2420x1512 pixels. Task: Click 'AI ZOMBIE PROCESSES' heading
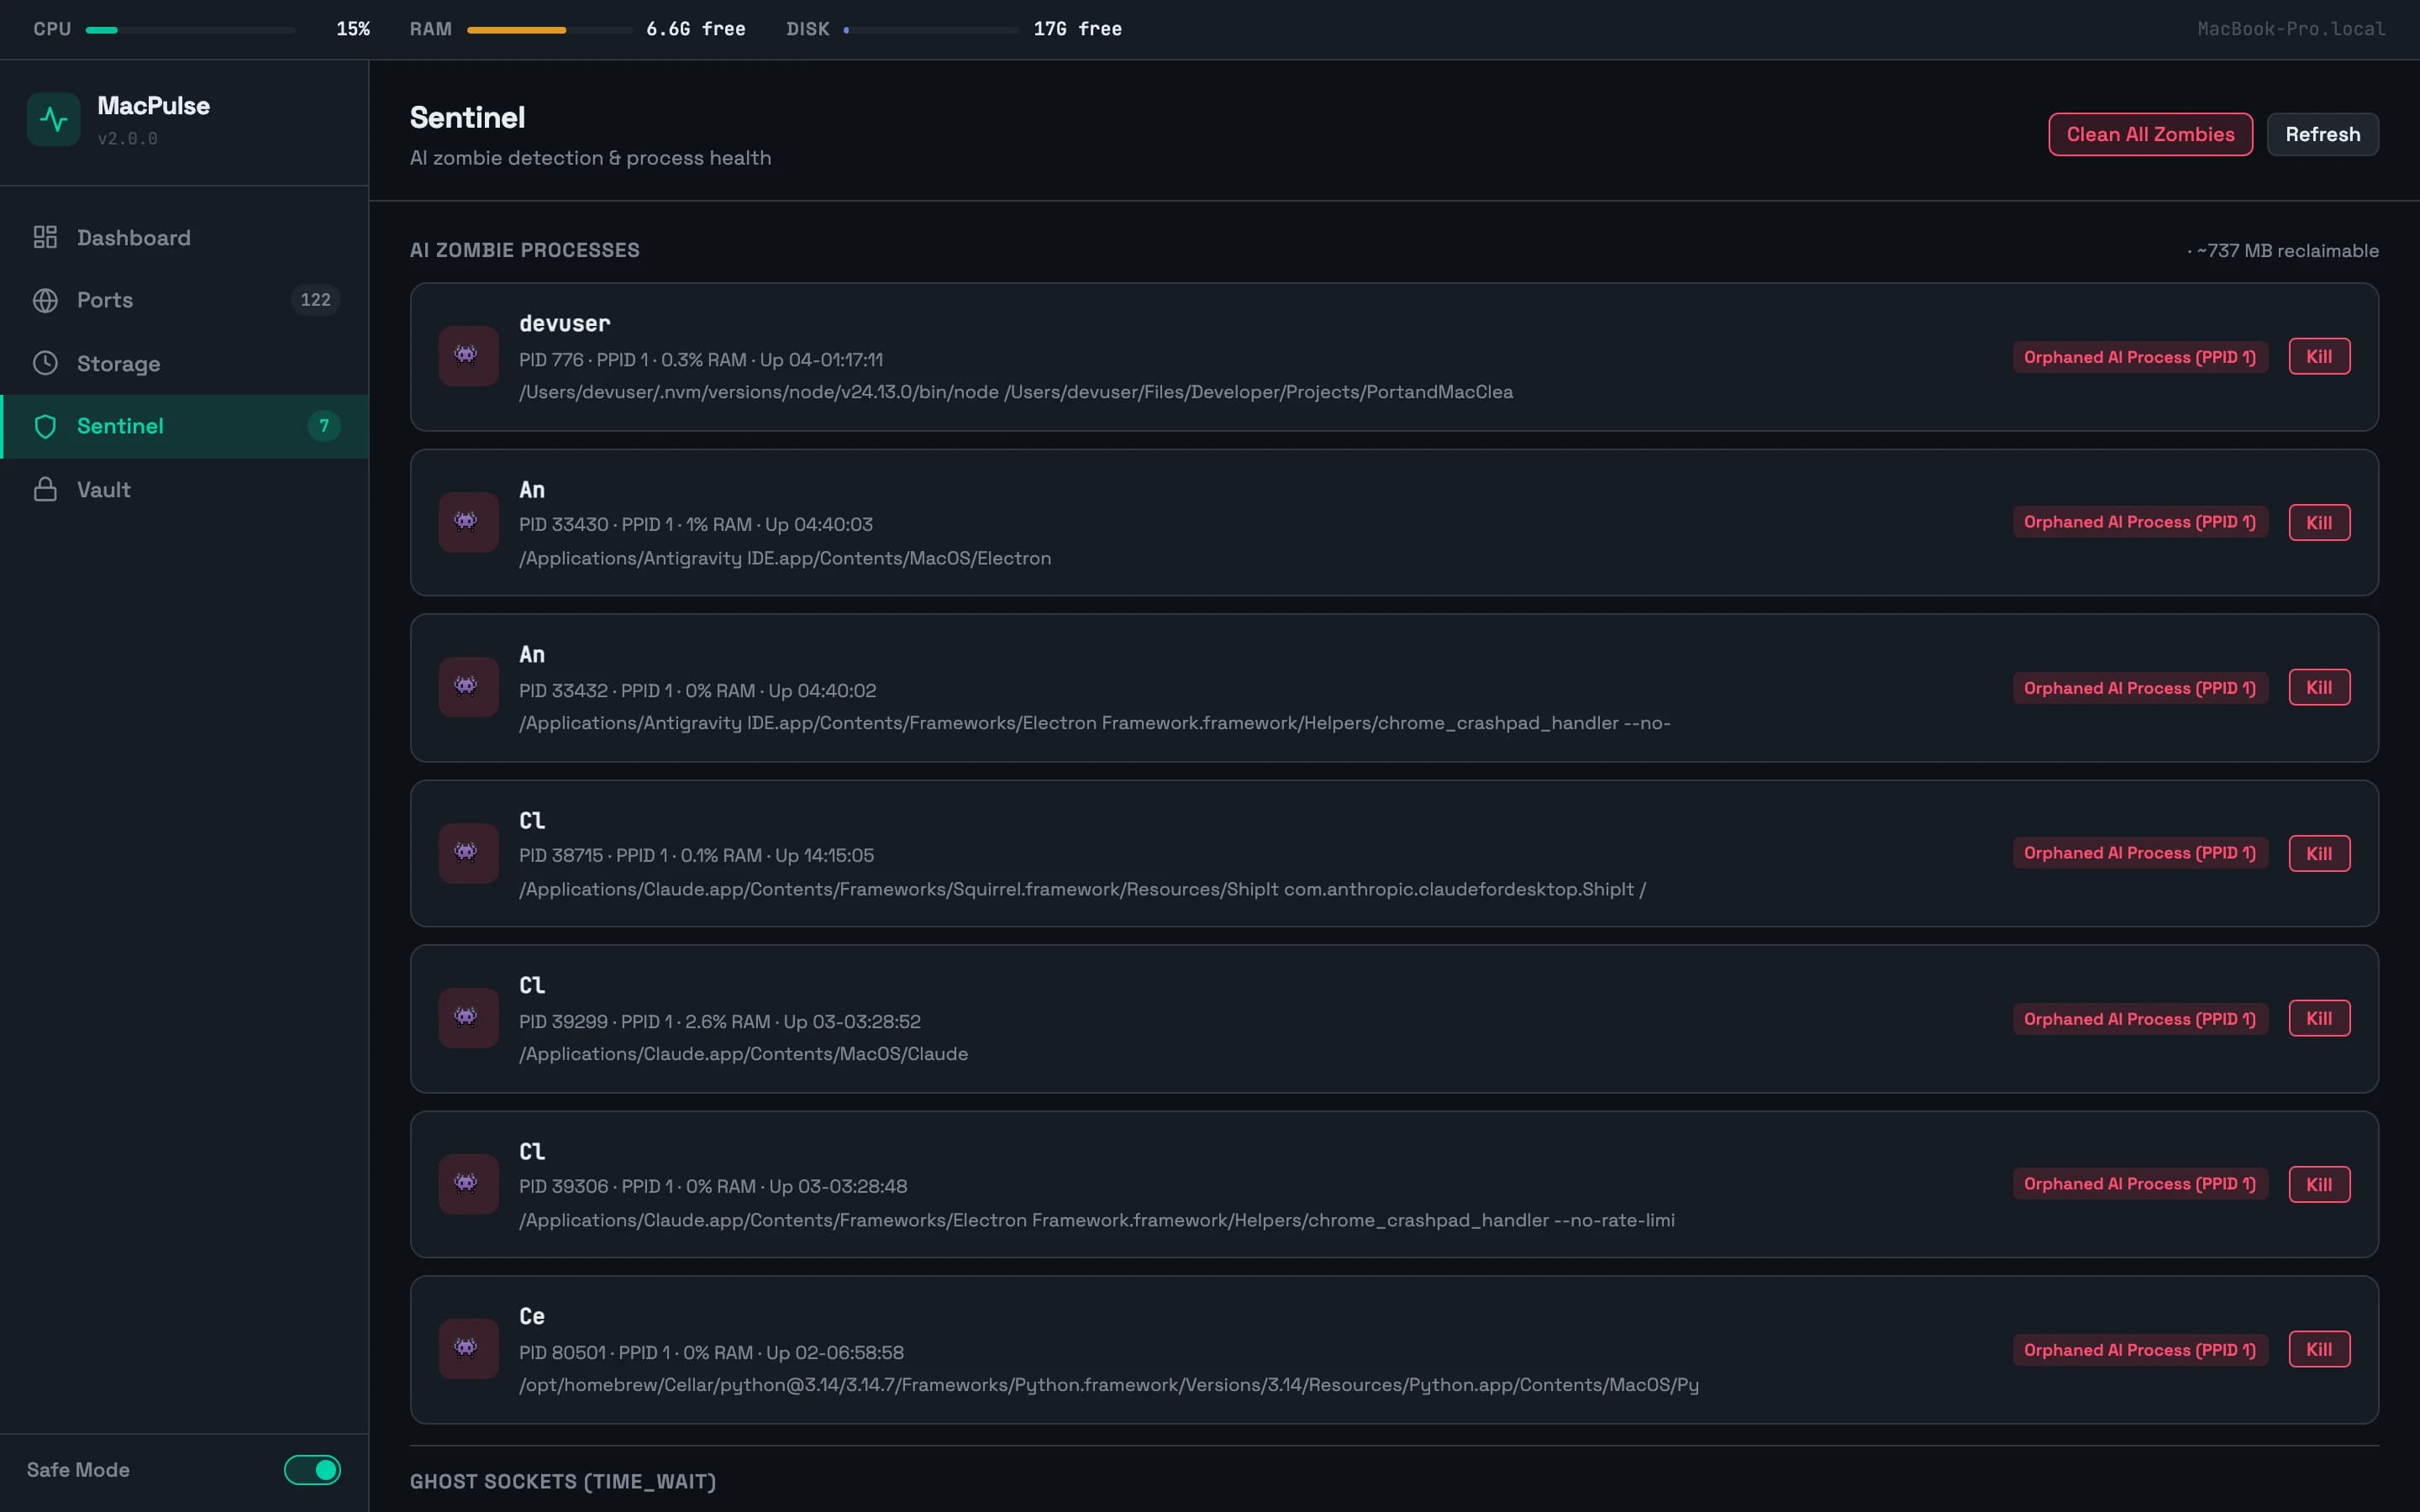(524, 250)
